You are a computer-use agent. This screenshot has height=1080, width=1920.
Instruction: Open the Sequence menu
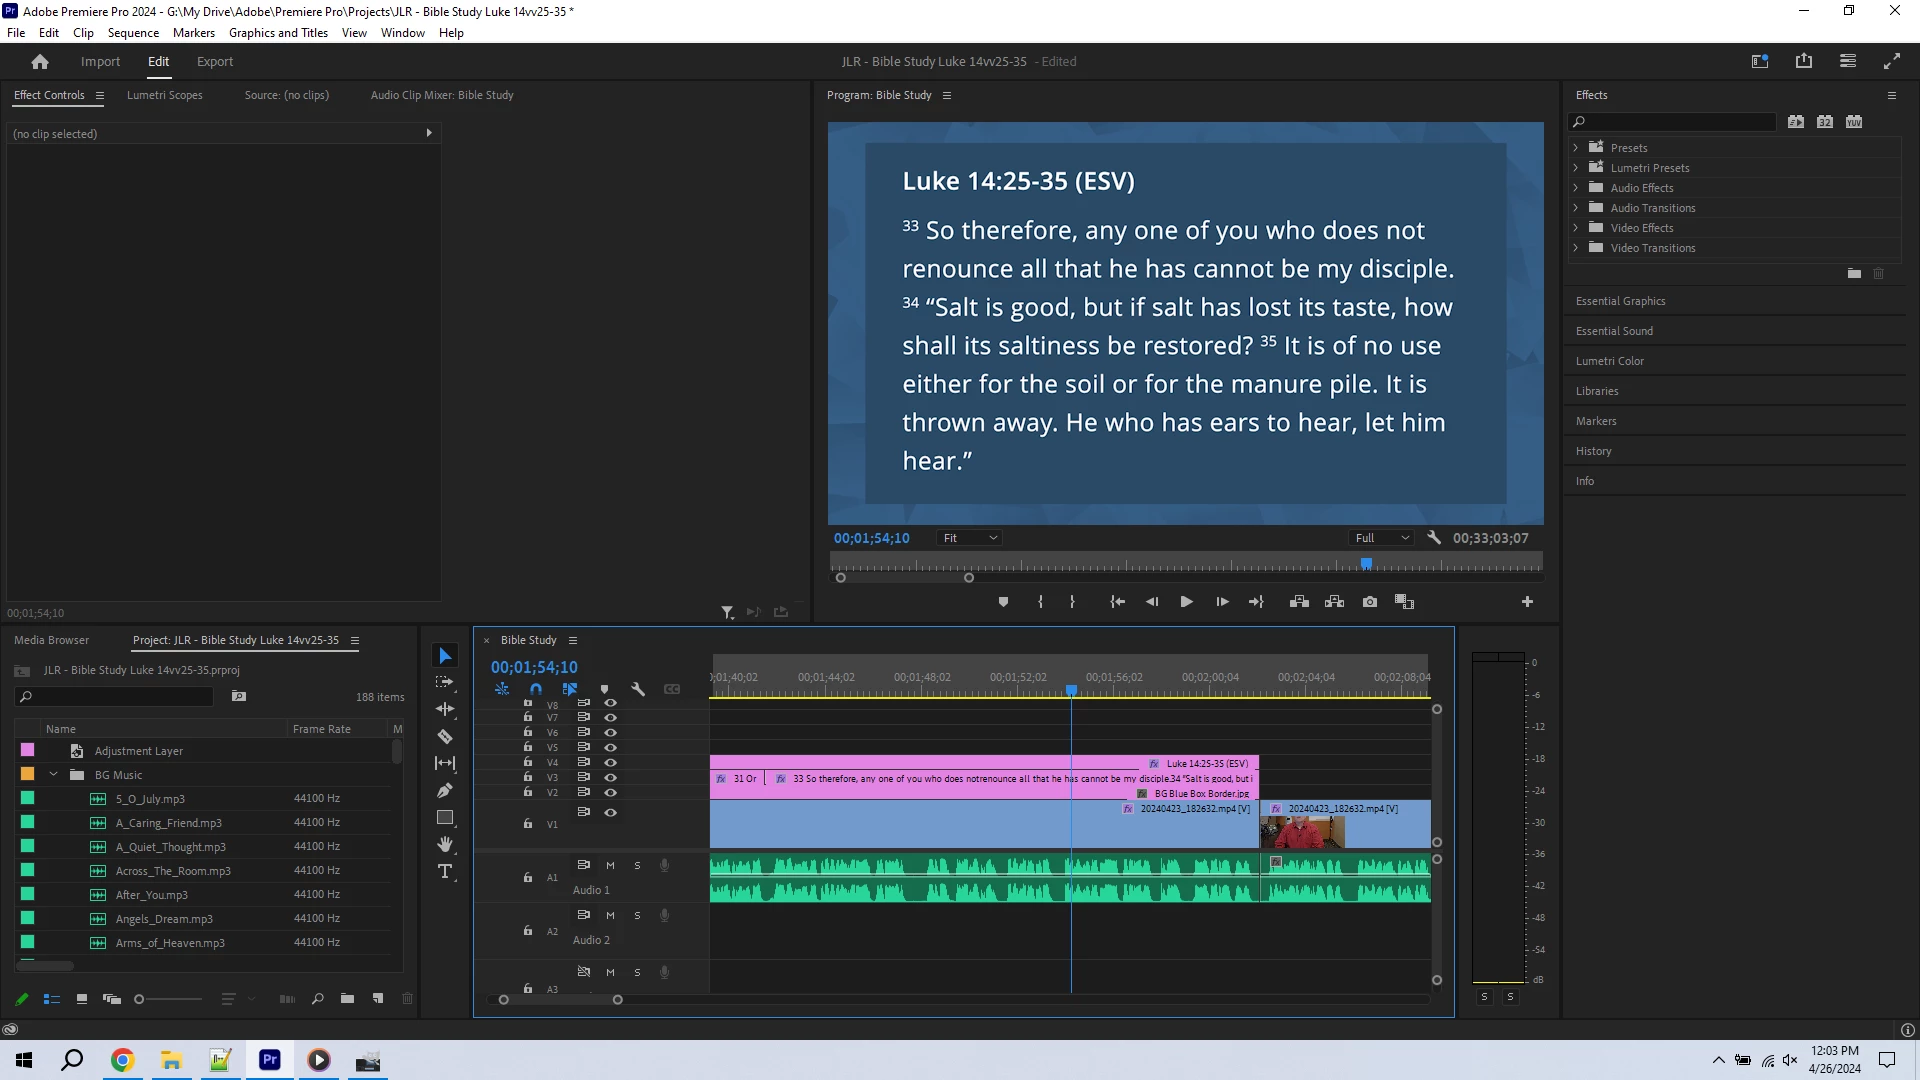pyautogui.click(x=133, y=33)
